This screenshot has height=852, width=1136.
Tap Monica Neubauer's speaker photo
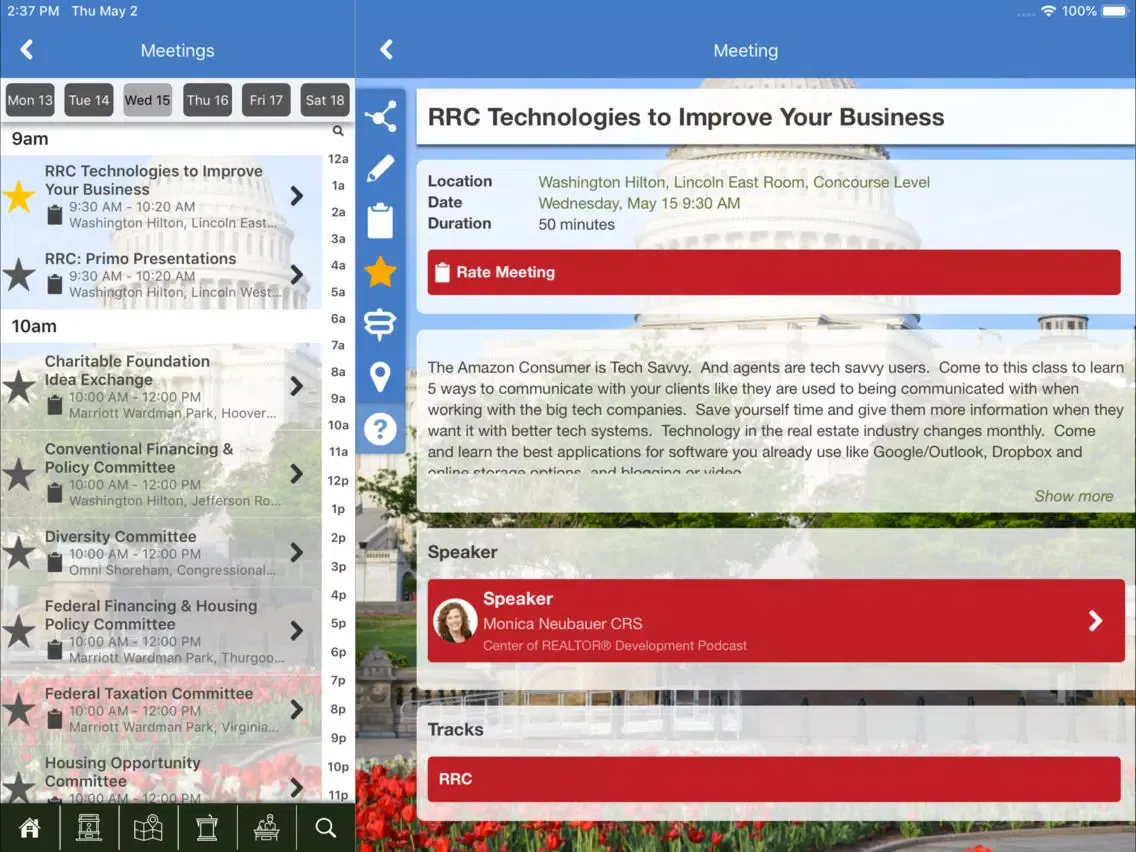pyautogui.click(x=455, y=621)
